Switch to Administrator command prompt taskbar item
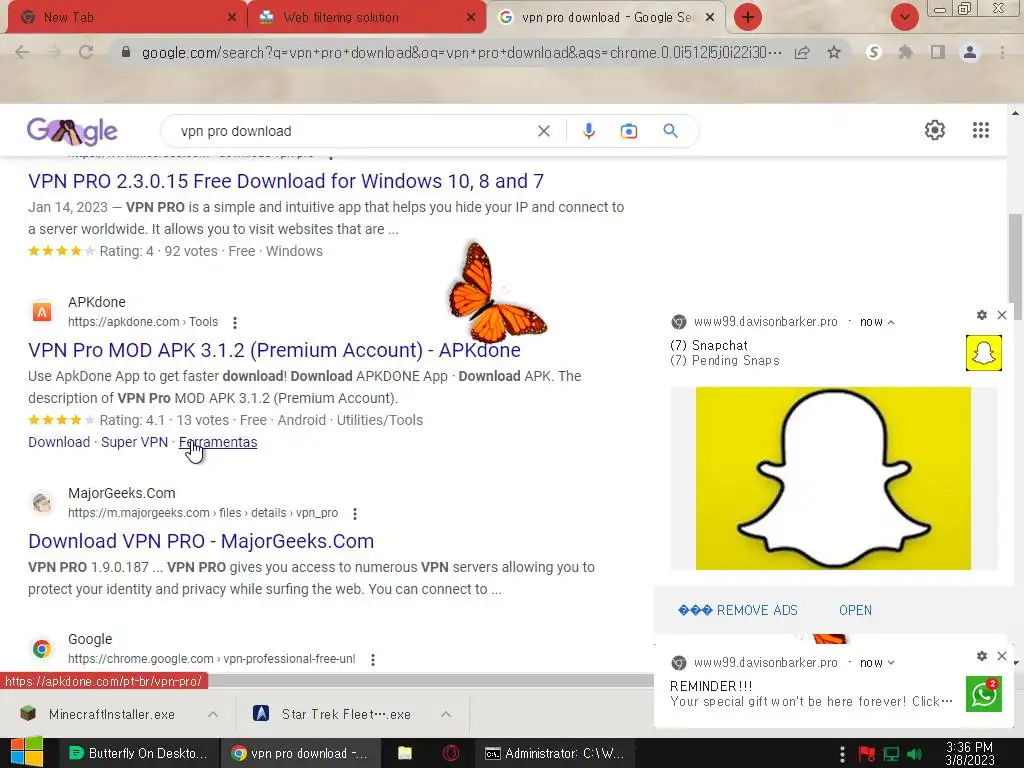 pyautogui.click(x=555, y=754)
